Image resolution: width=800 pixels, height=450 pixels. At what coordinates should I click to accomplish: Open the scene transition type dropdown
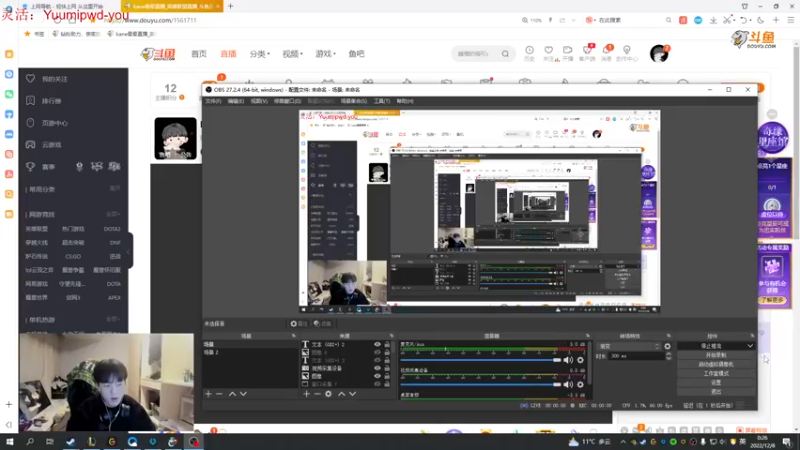point(629,346)
